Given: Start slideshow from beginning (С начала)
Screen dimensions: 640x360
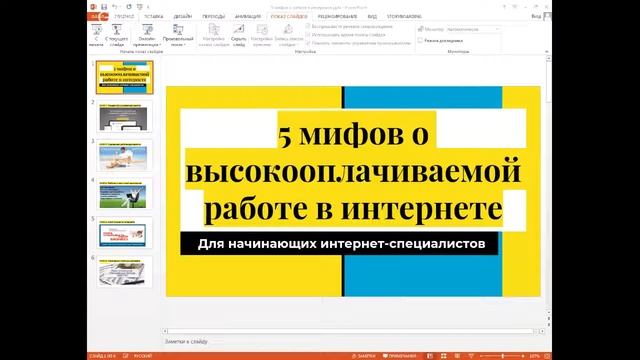Looking at the screenshot, I should coord(96,35).
